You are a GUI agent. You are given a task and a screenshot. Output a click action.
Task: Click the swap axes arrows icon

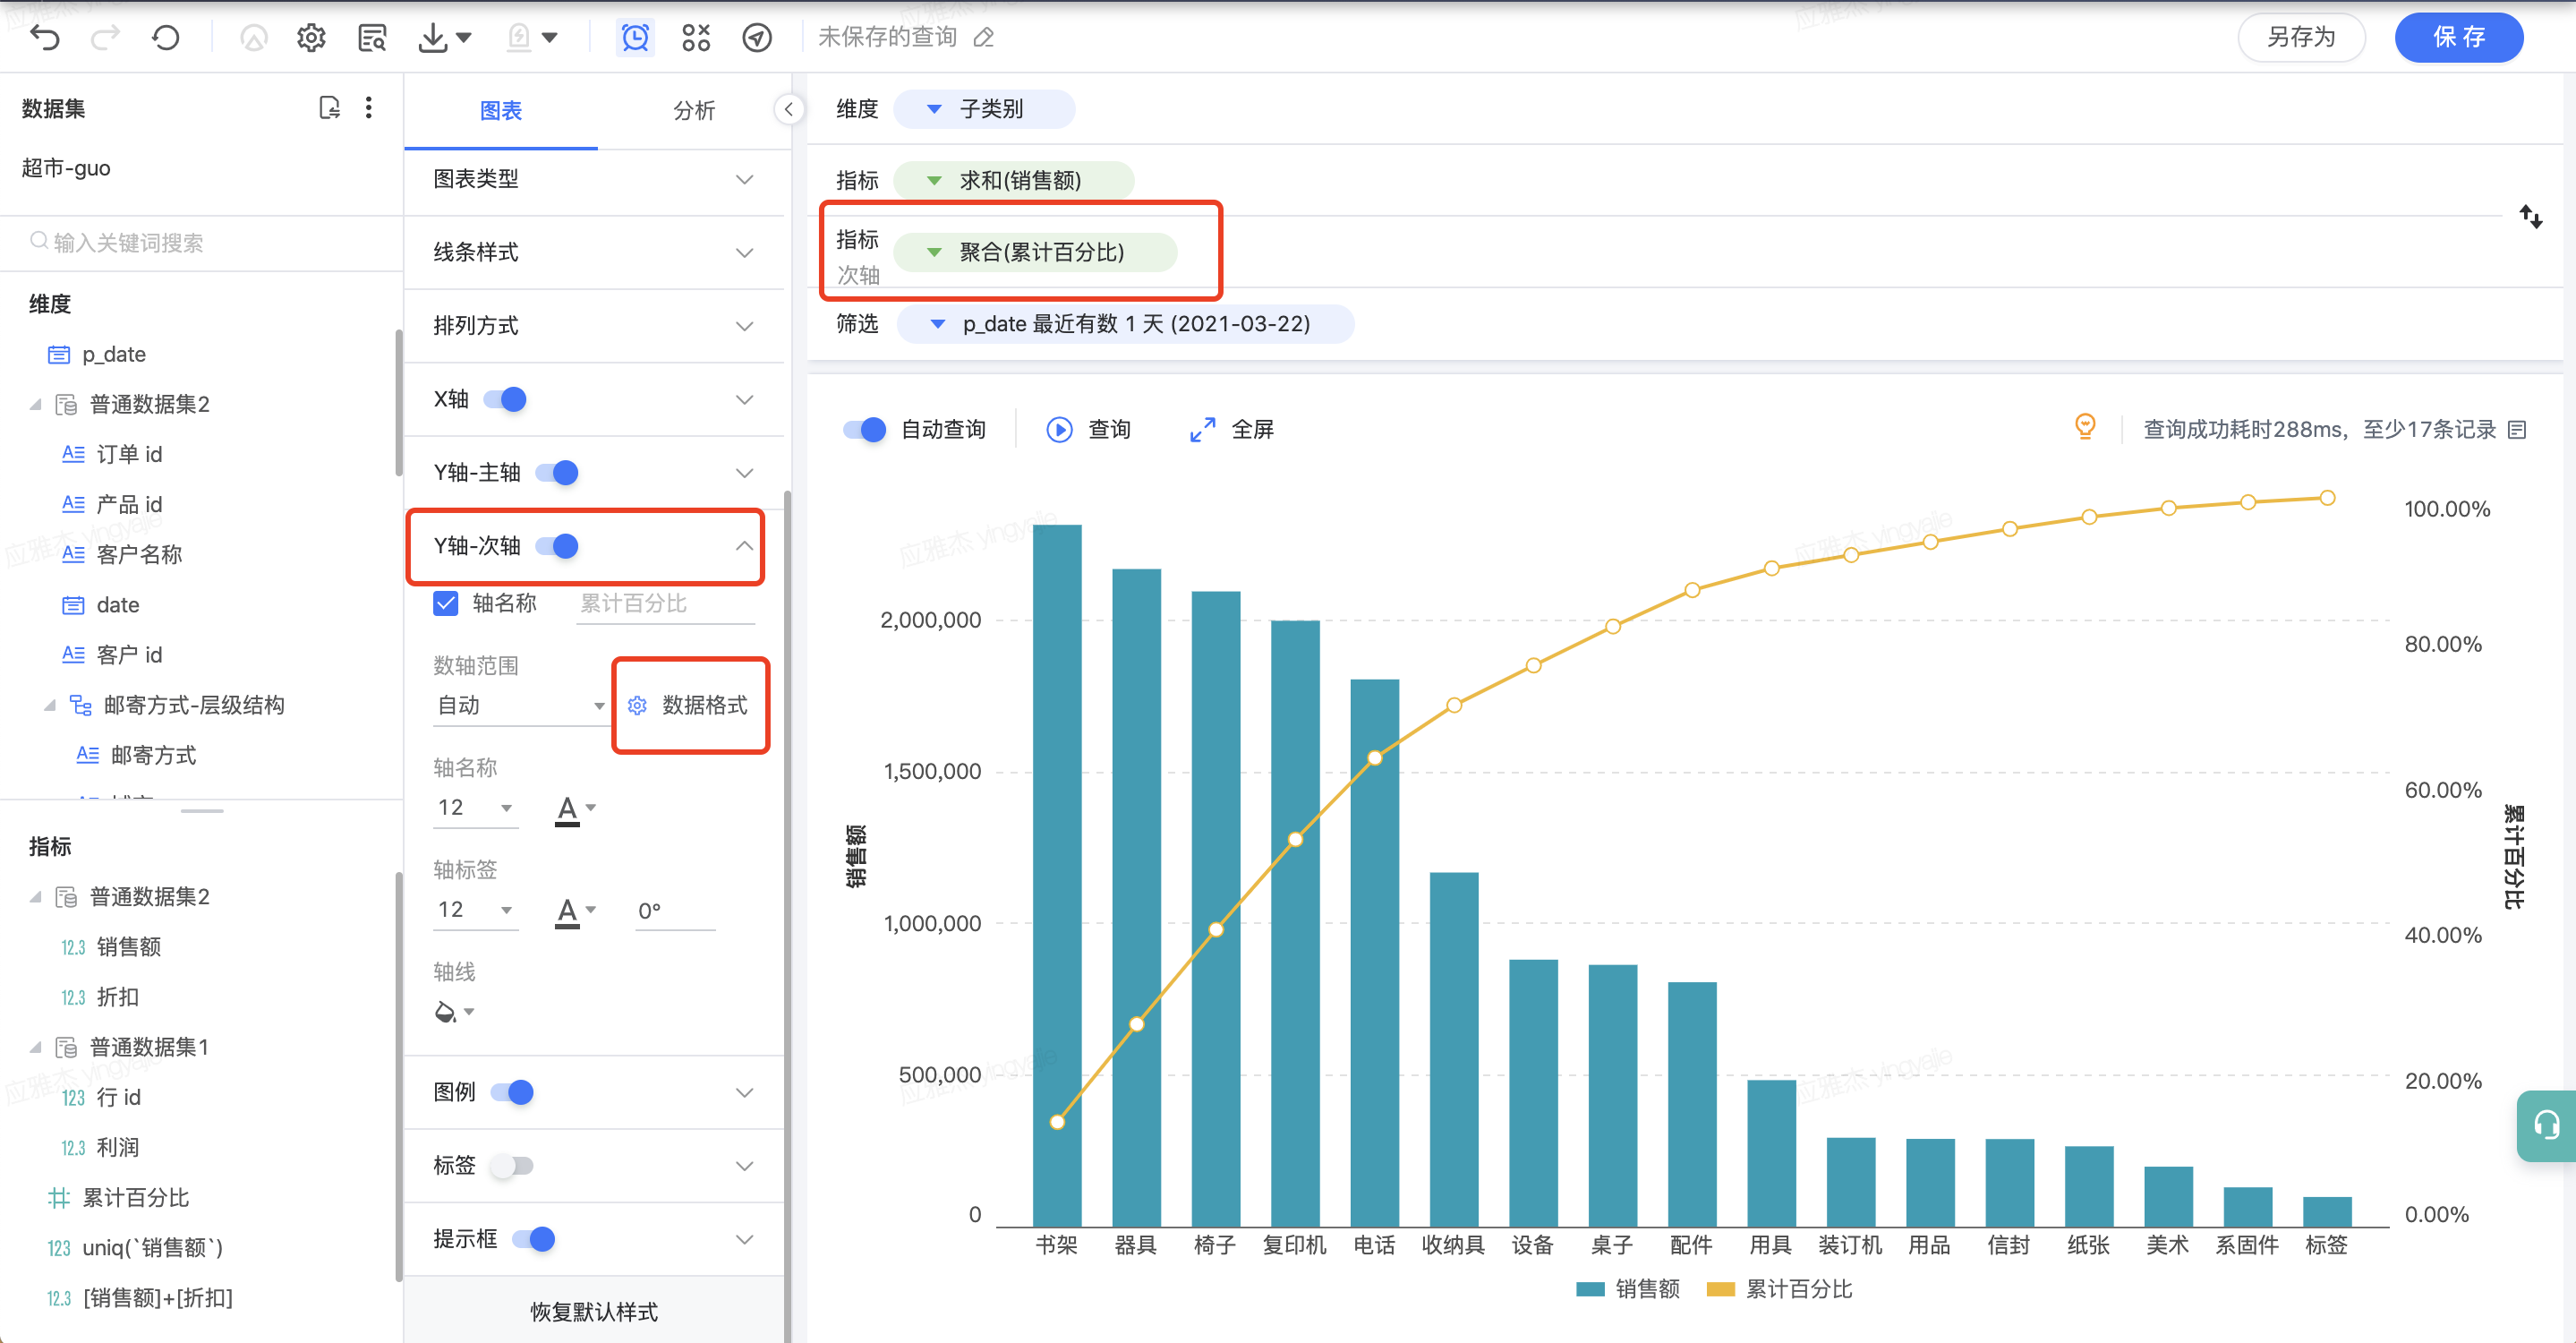2531,216
